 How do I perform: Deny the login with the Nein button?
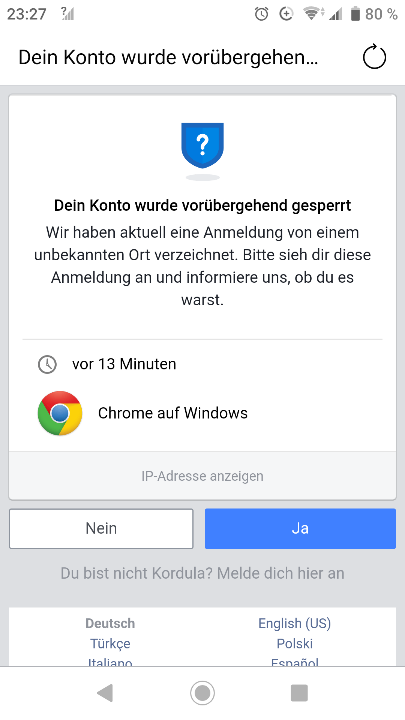(101, 528)
